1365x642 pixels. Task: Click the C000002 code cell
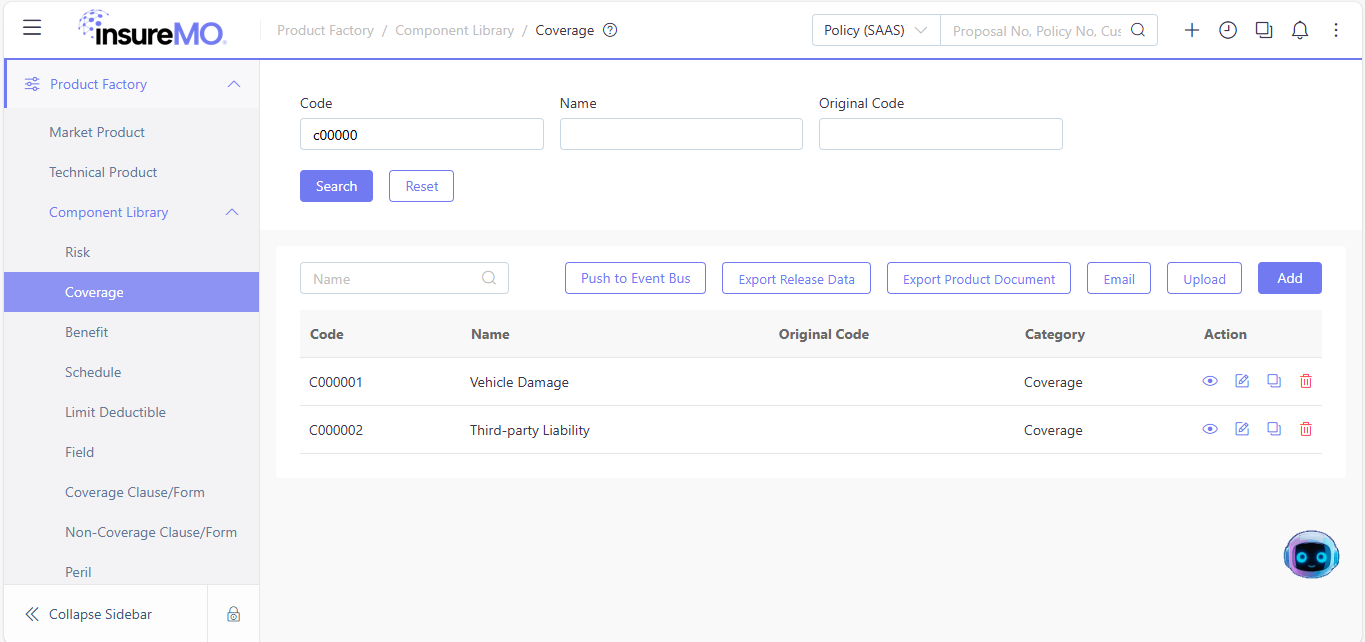coord(336,430)
